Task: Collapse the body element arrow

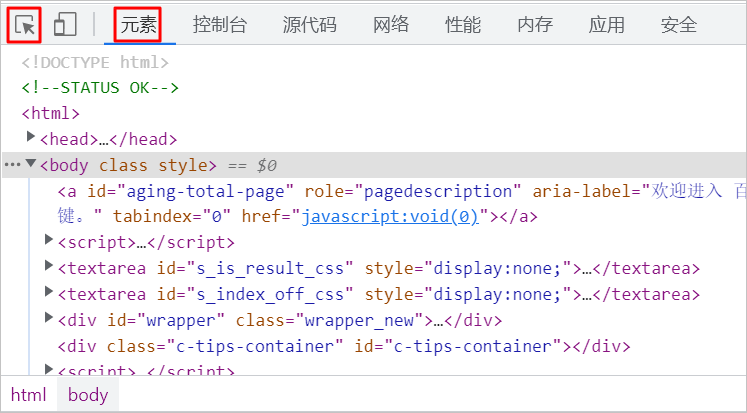Action: [31, 165]
